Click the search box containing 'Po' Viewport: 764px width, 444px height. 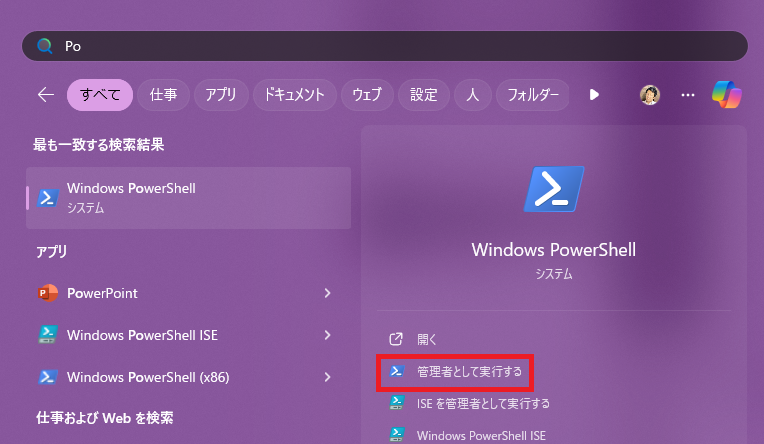click(385, 46)
